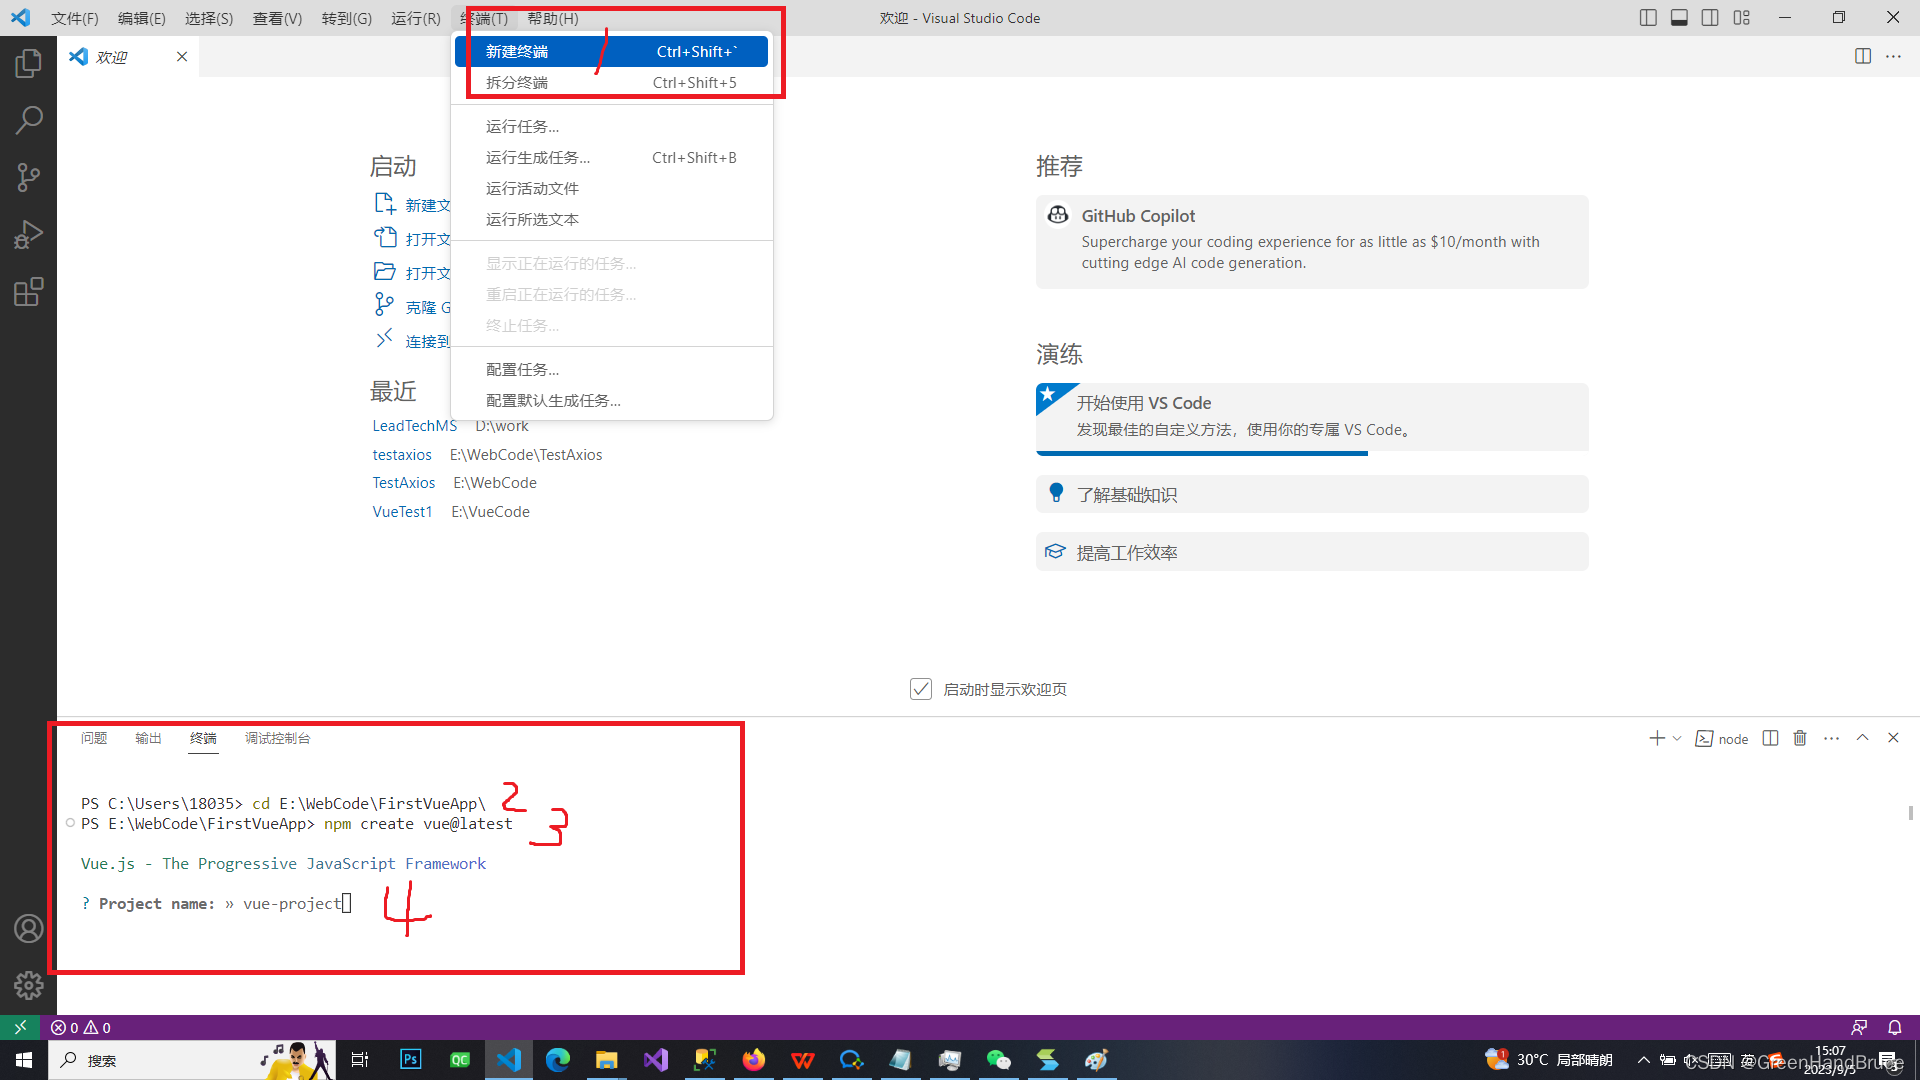This screenshot has height=1080, width=1920.
Task: Toggle primary side bar layout button
Action: pos(1648,18)
